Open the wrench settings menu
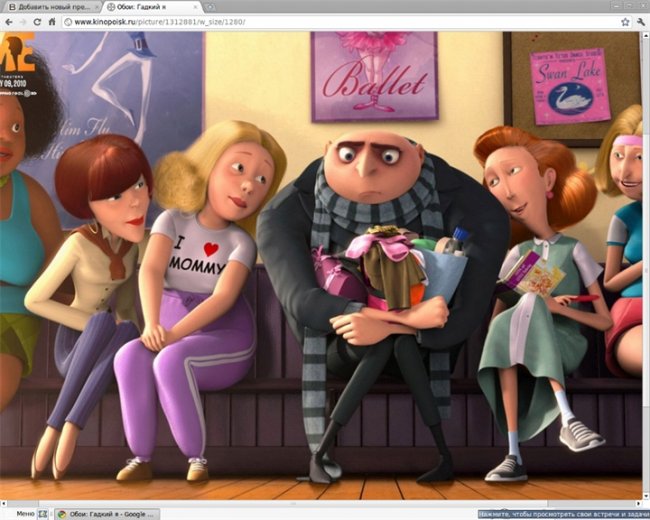Screen dimensions: 650x520 [639, 21]
